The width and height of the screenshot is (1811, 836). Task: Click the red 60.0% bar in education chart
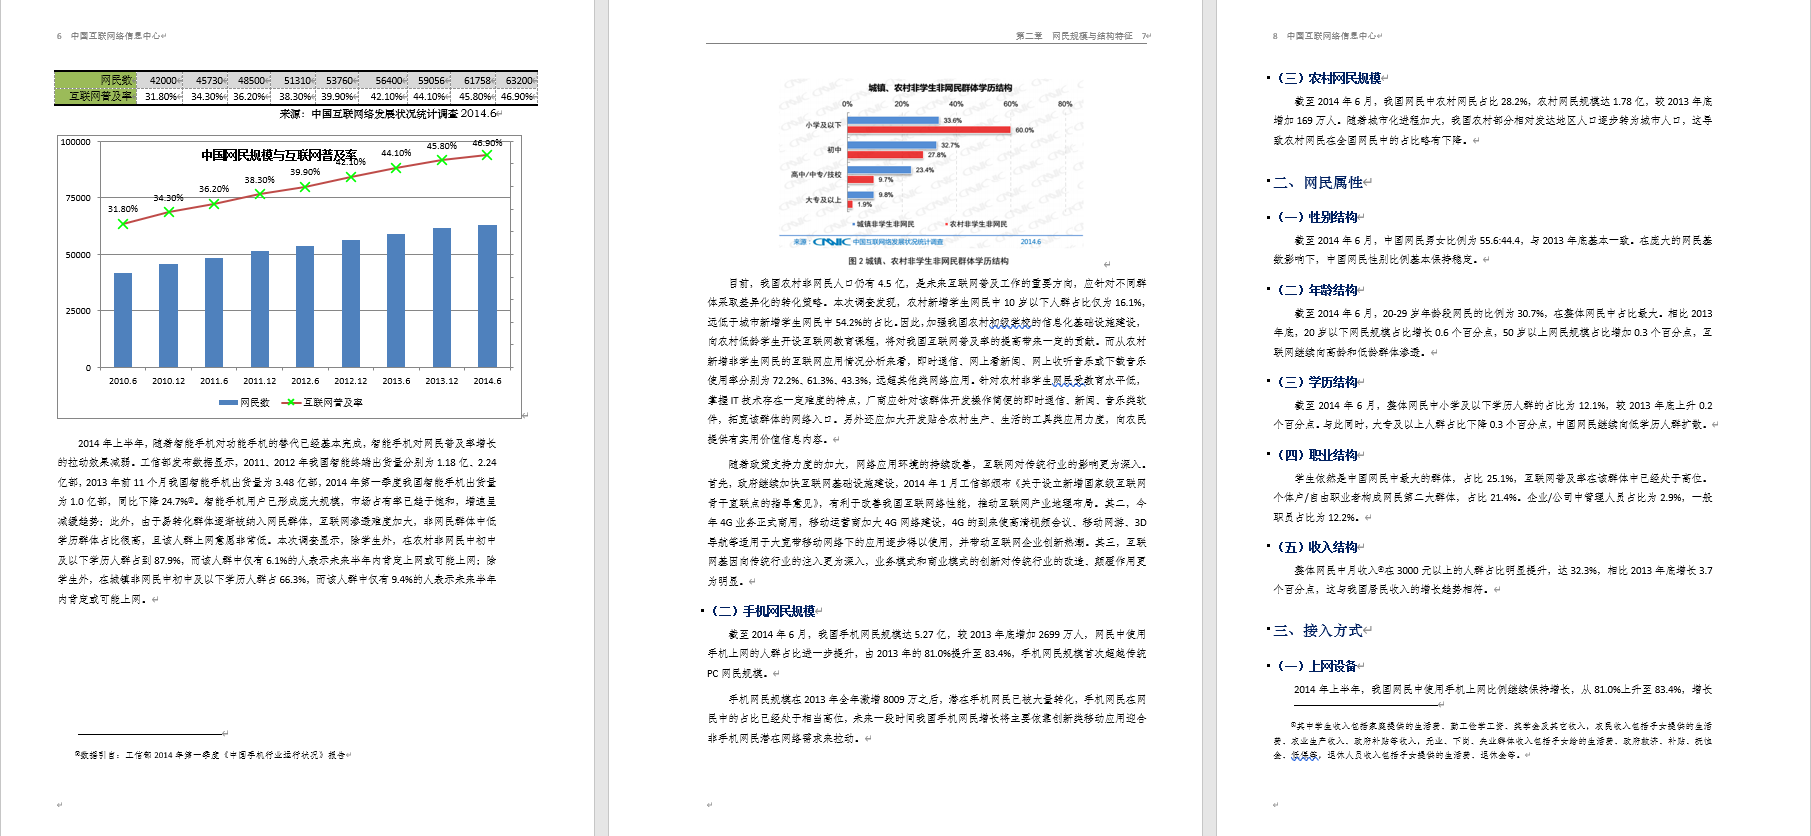pos(929,130)
